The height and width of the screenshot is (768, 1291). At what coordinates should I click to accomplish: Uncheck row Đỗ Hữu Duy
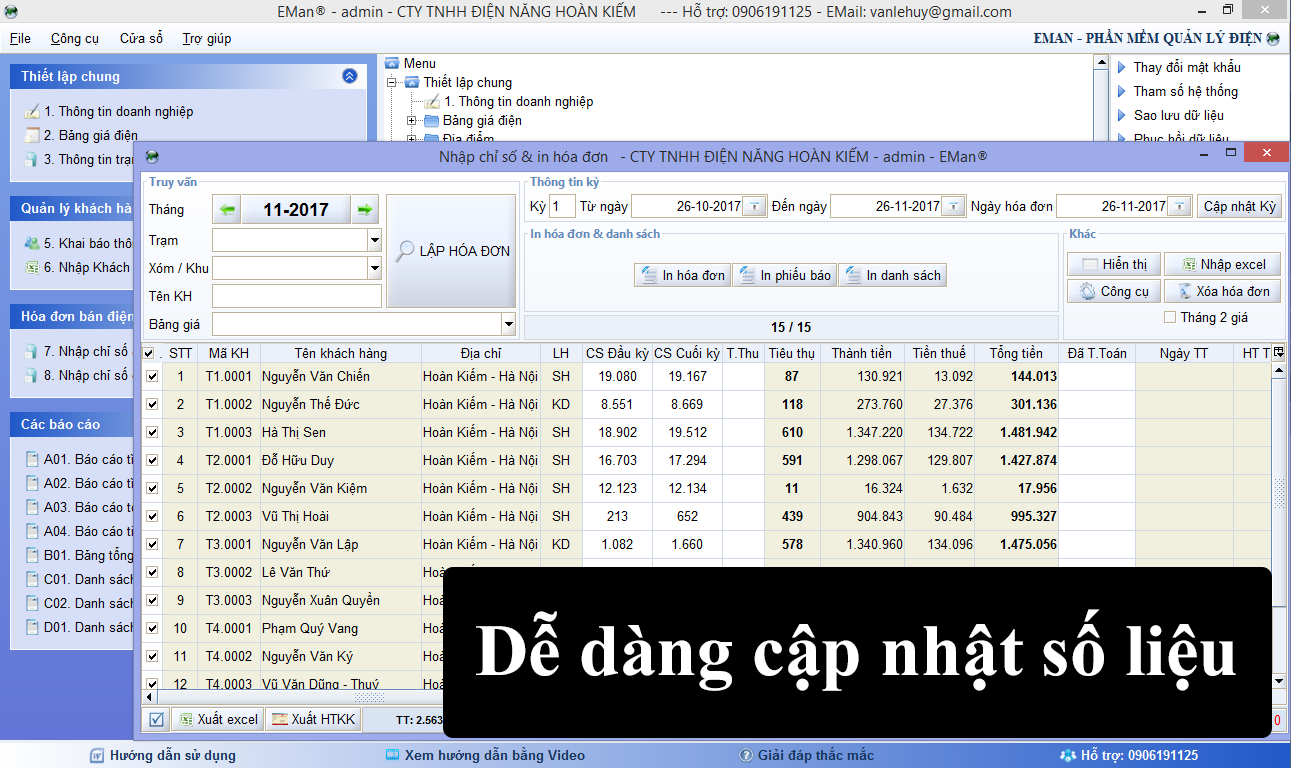click(x=152, y=461)
